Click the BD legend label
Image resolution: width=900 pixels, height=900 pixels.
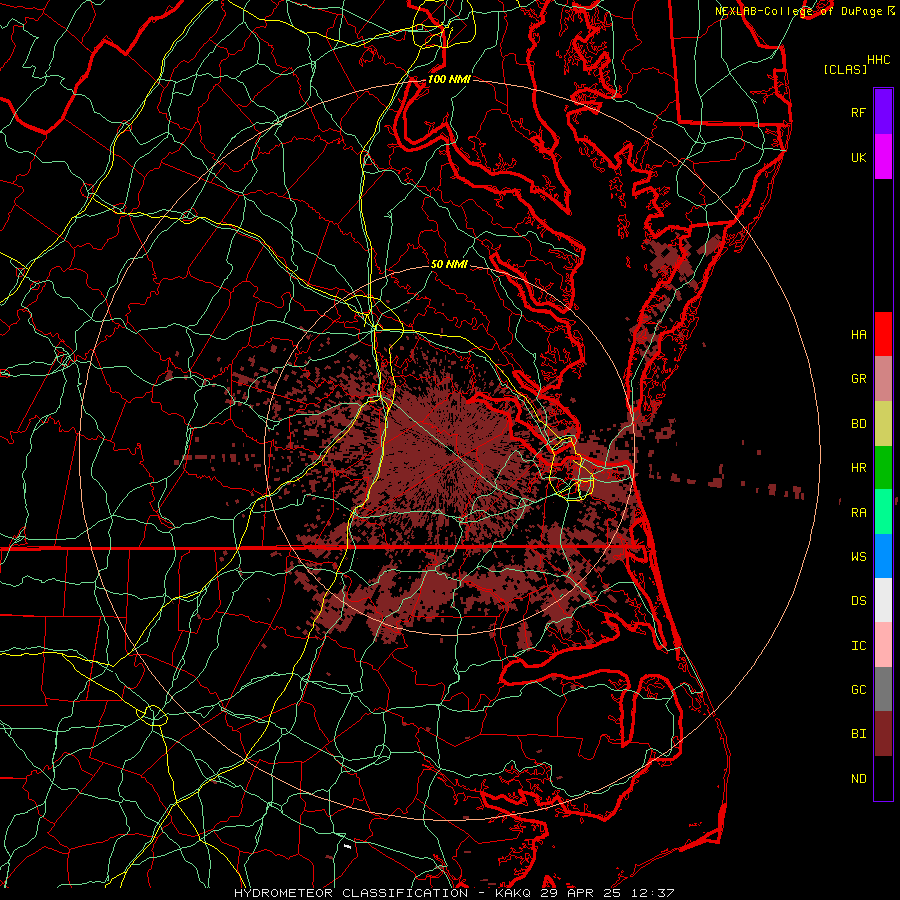click(x=858, y=424)
